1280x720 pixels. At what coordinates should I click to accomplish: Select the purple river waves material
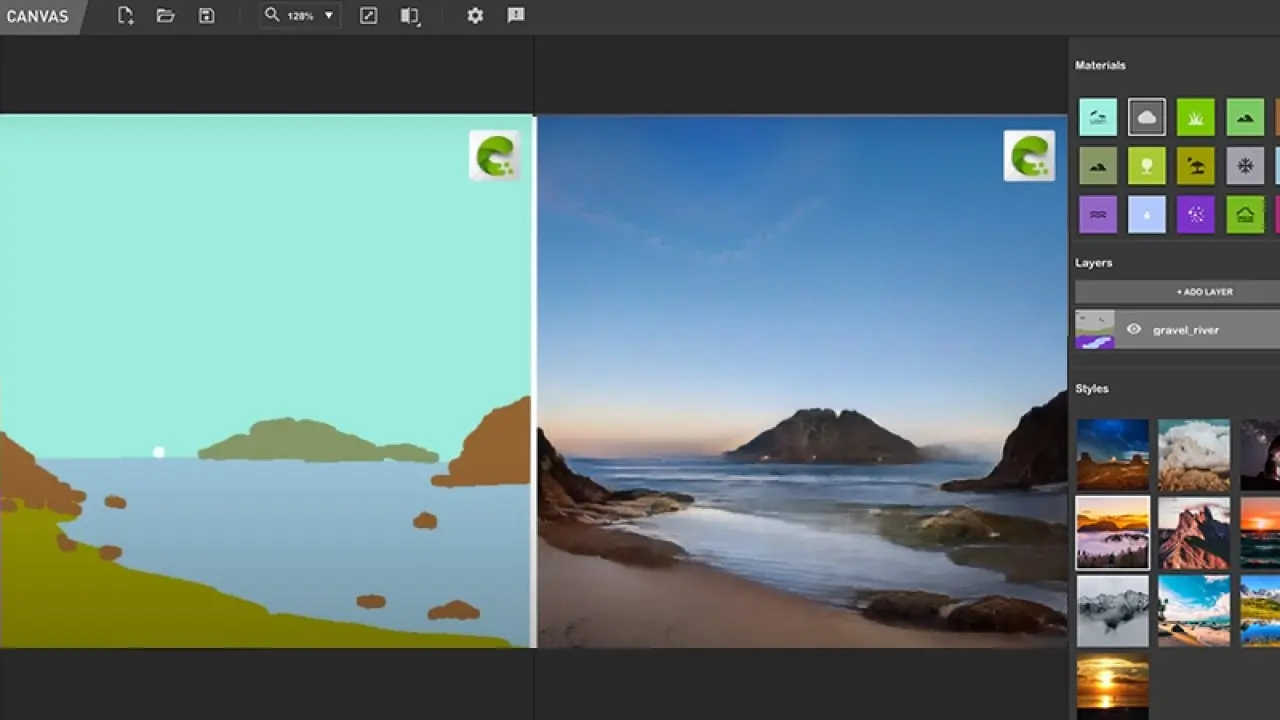pos(1098,215)
